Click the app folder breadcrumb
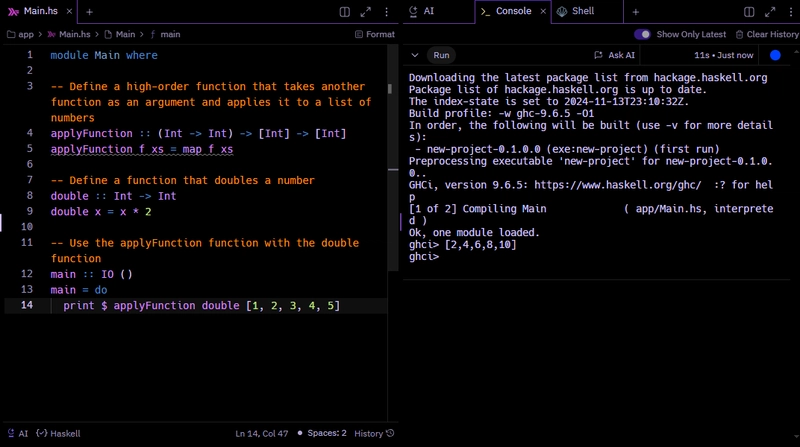 click(x=20, y=34)
